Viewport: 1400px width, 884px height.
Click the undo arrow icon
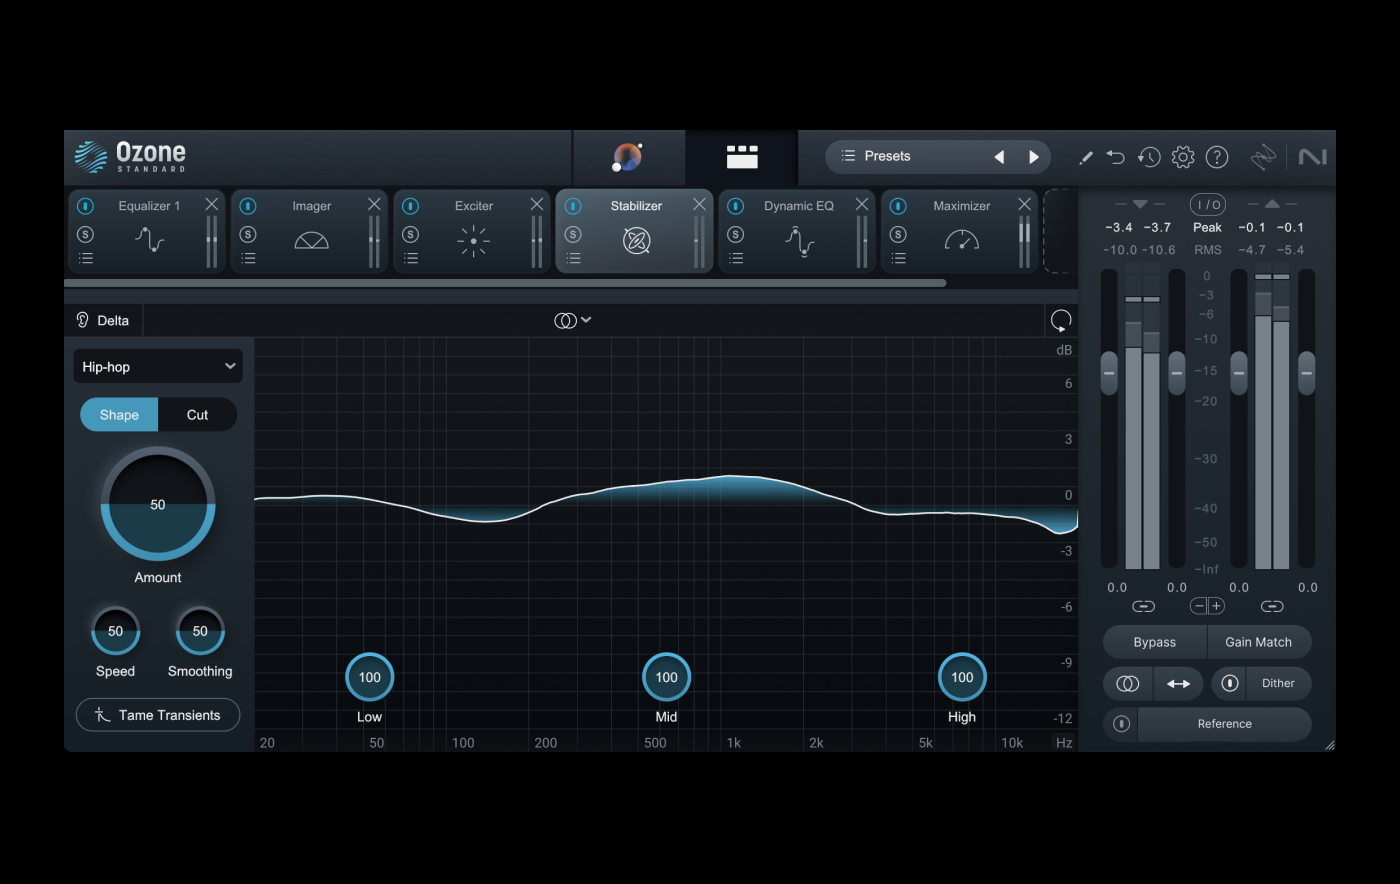pos(1116,157)
